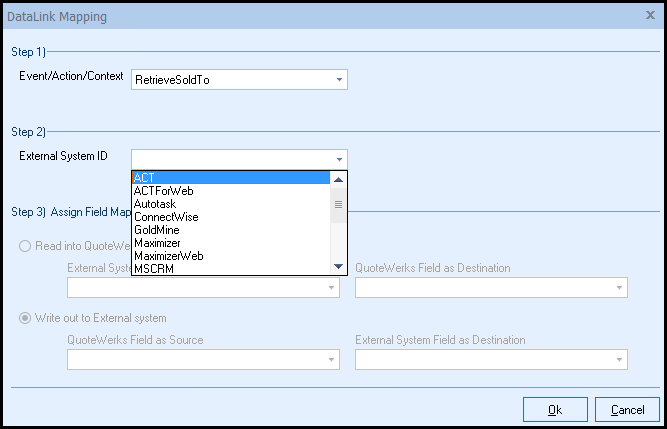
Task: Close the DataLink Mapping dialog
Action: click(x=651, y=17)
